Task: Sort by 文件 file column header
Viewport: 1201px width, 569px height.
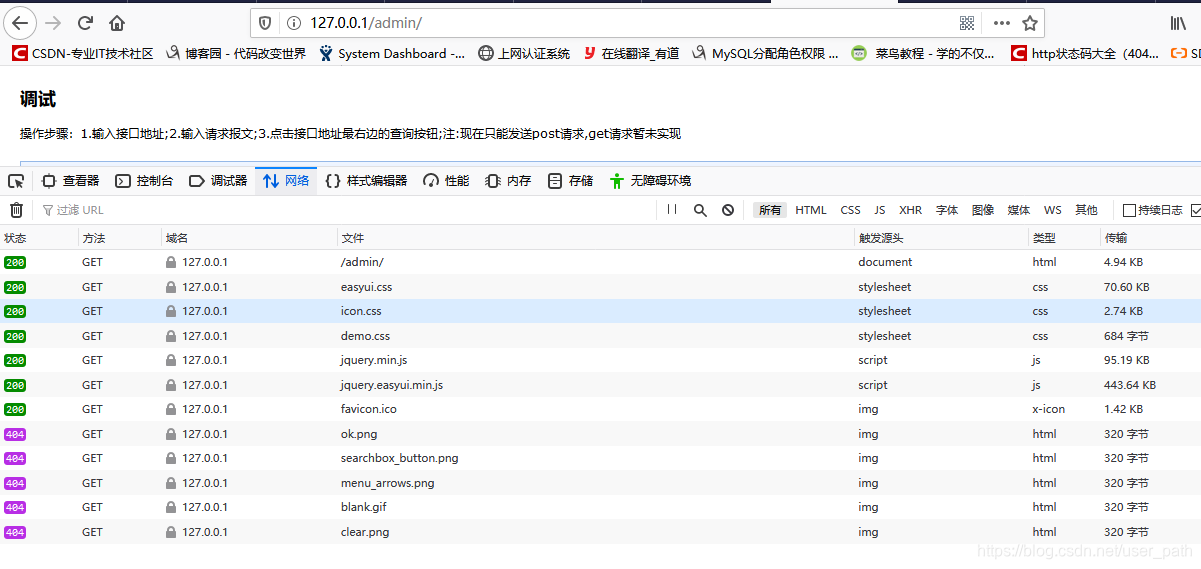Action: pyautogui.click(x=596, y=238)
